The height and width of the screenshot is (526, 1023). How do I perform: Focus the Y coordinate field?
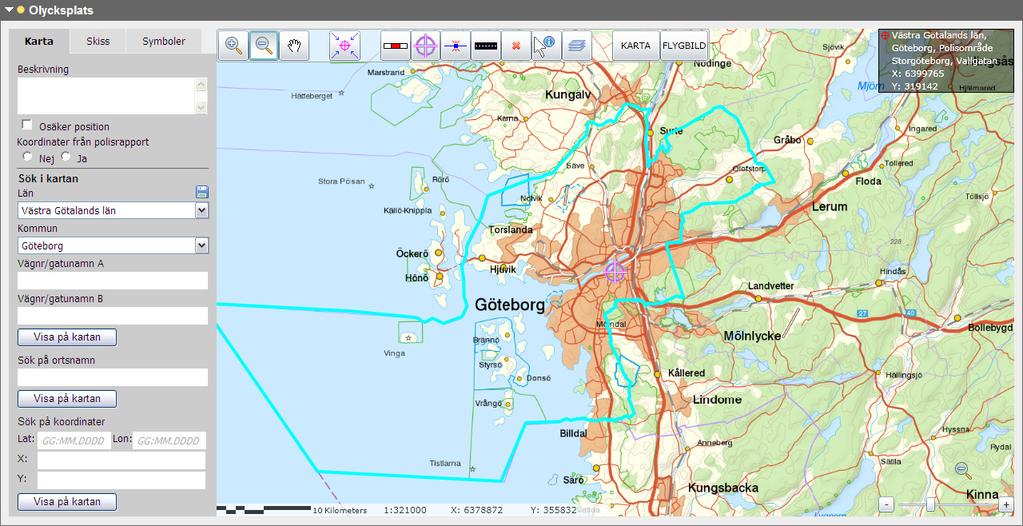[x=121, y=480]
